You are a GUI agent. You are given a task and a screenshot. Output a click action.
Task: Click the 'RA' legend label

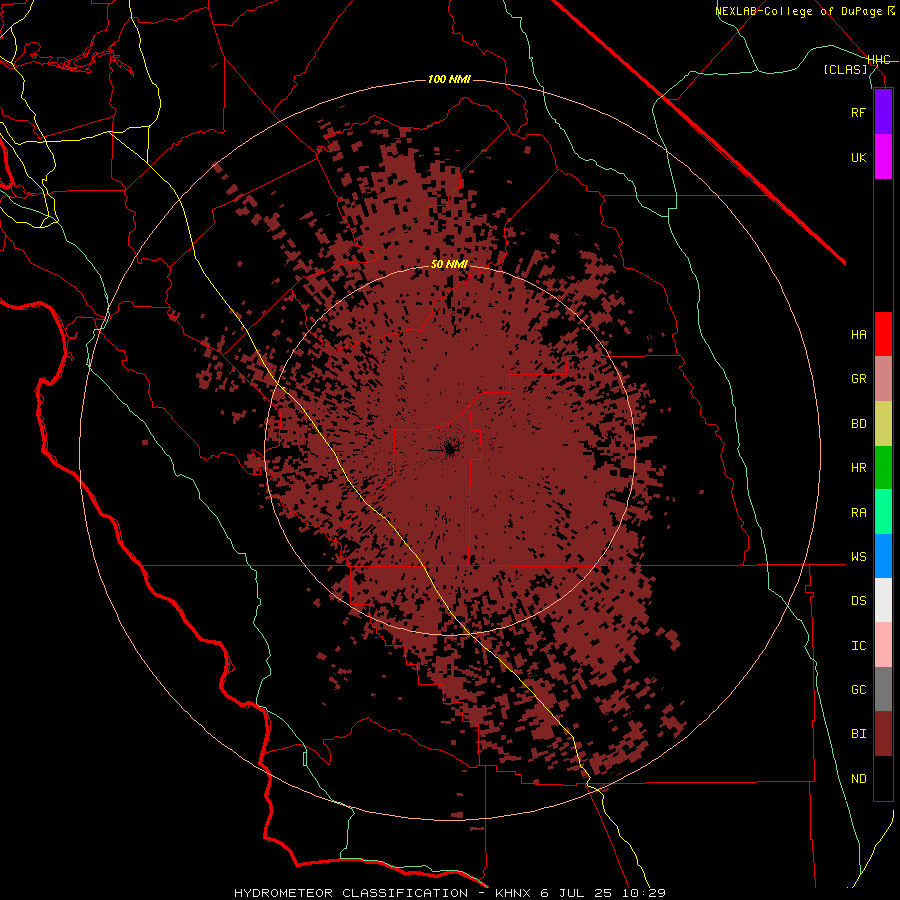pyautogui.click(x=858, y=513)
